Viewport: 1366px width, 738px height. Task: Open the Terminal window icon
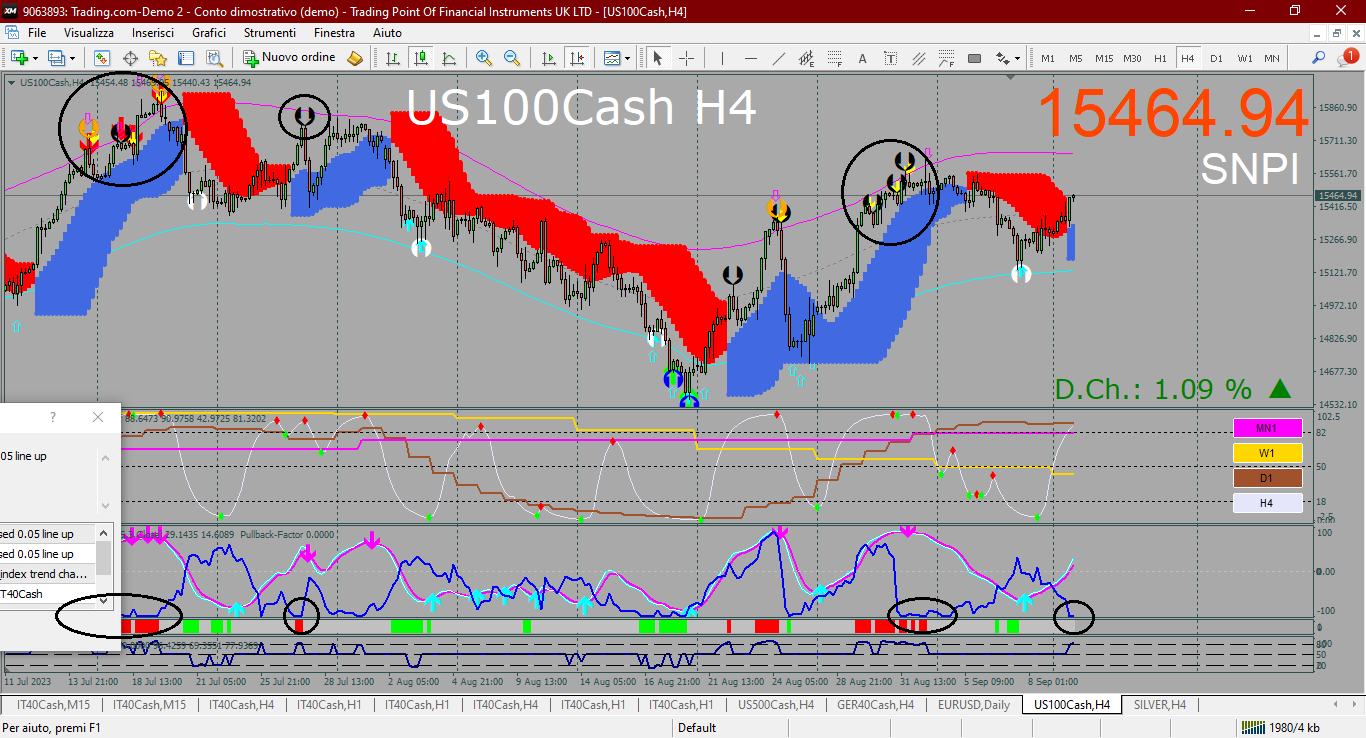pos(187,58)
